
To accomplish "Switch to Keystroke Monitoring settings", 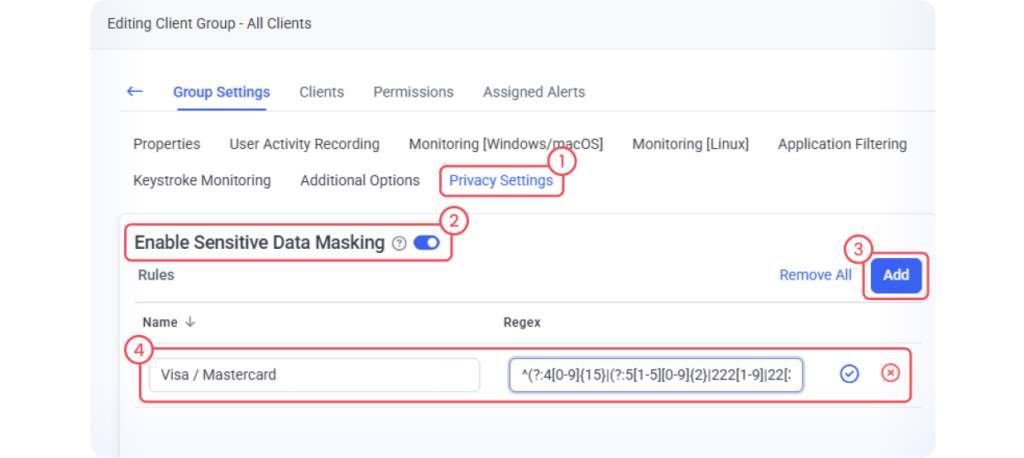I will [x=202, y=181].
